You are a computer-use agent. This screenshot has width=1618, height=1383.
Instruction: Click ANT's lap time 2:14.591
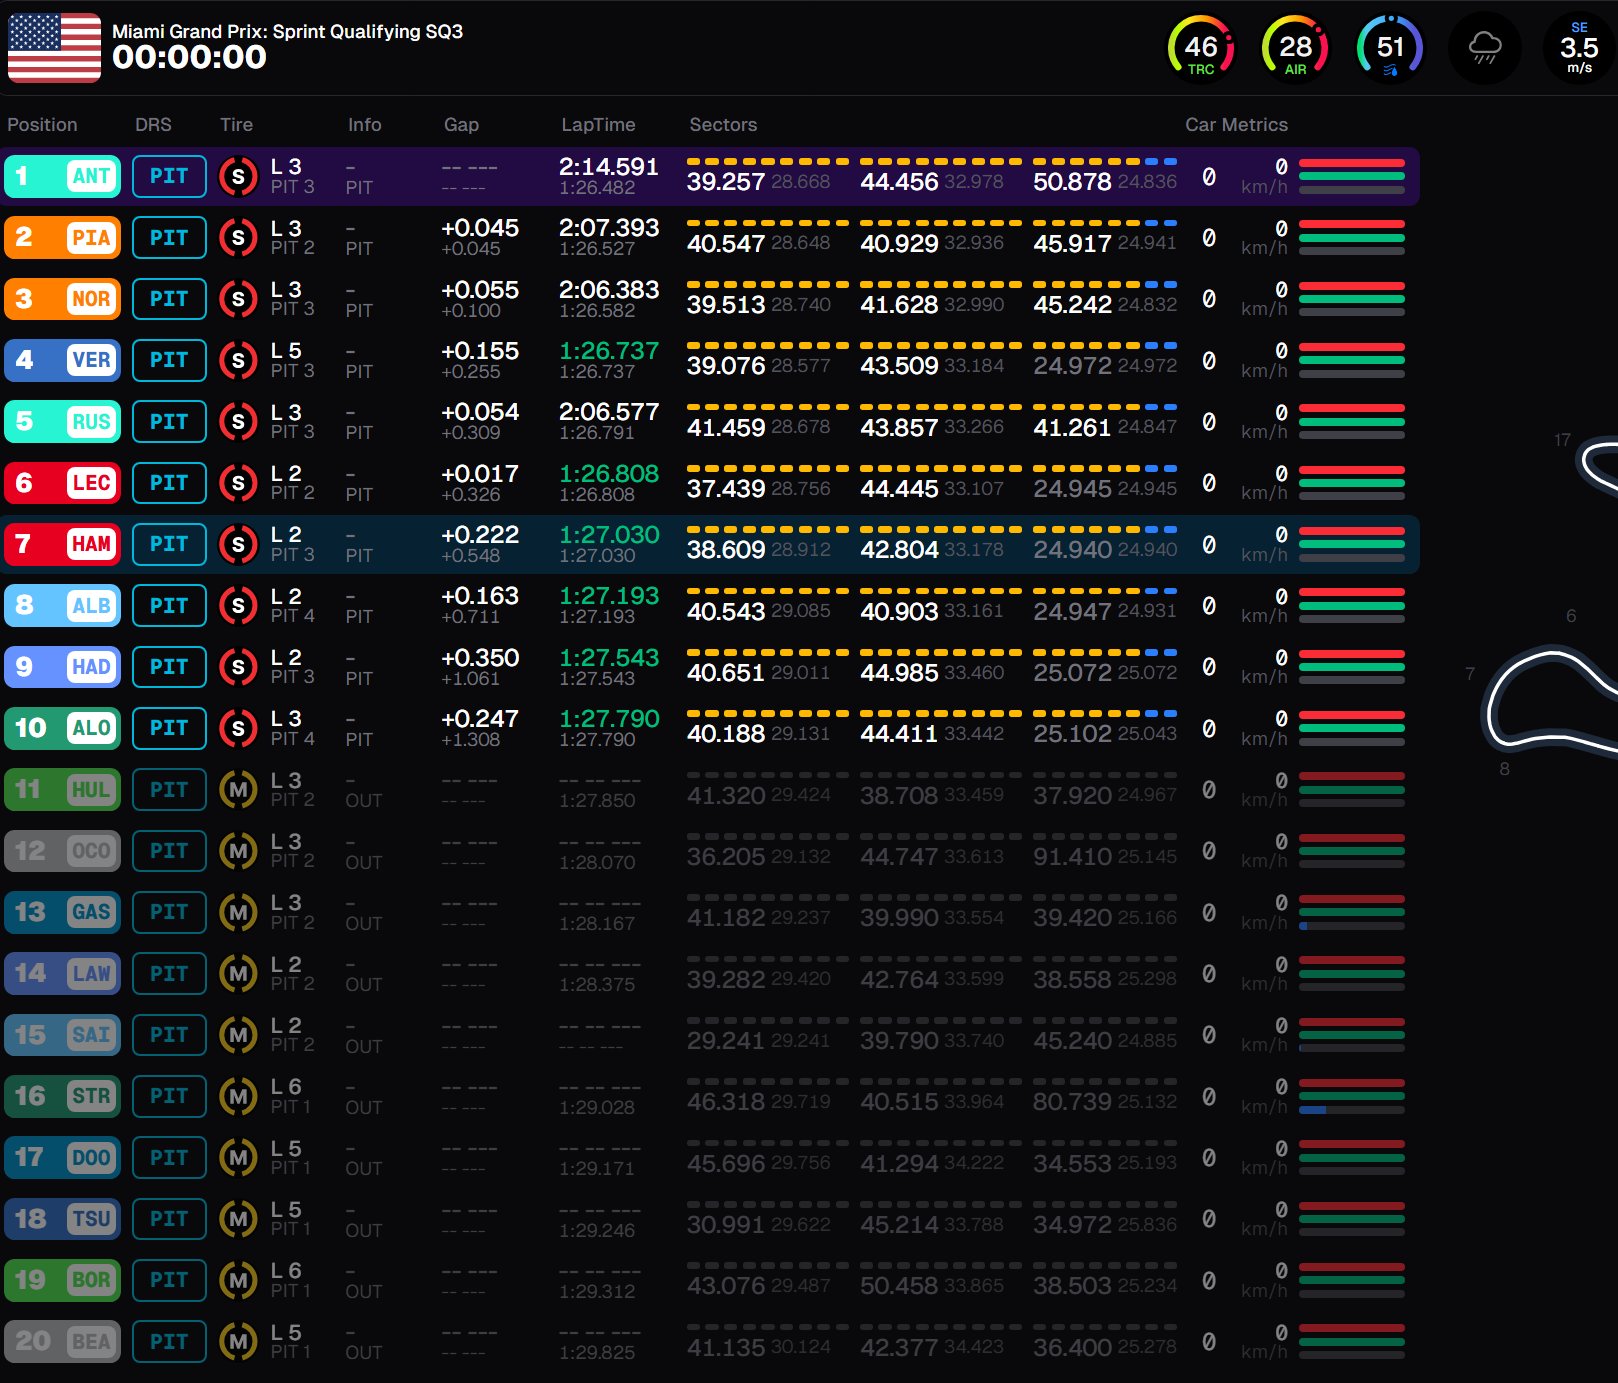pos(608,166)
